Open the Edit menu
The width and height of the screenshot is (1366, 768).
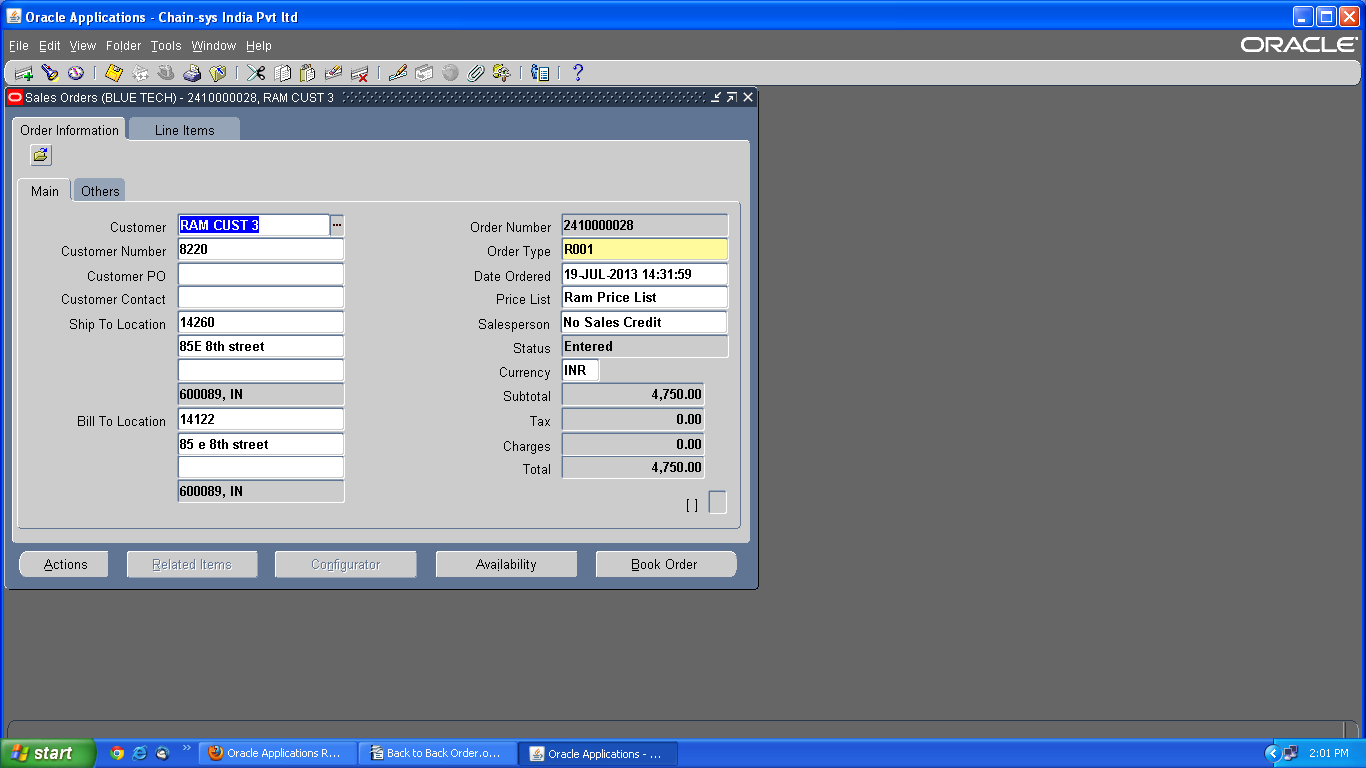click(50, 46)
